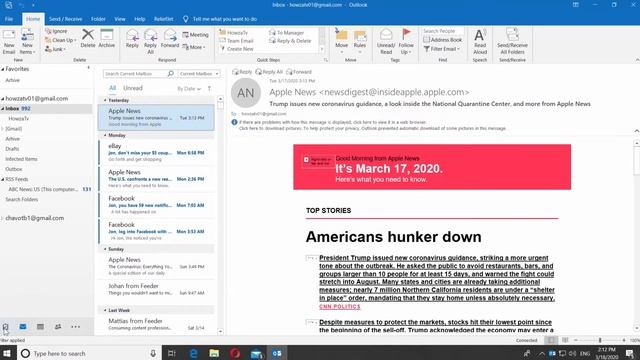Screen dimensions: 640x360
Task: Collapse the howzatv01@gmail.com account
Action: (3, 99)
